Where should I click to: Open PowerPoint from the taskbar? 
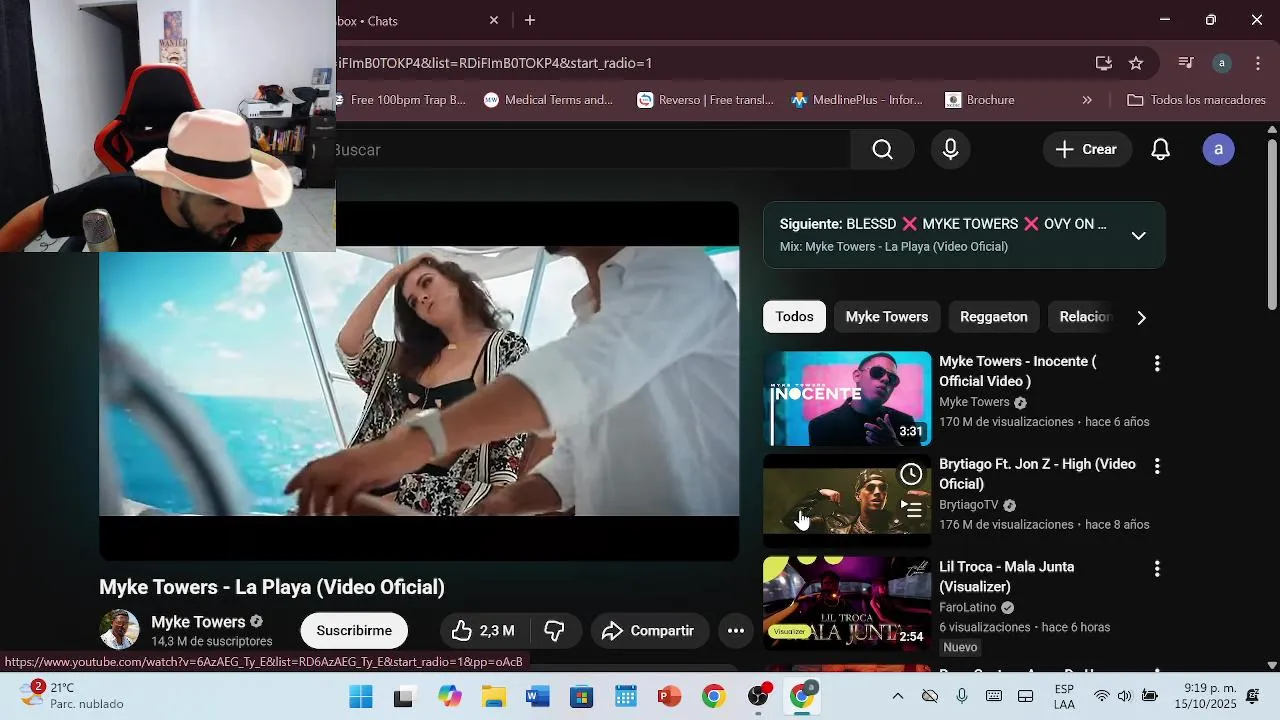(669, 697)
